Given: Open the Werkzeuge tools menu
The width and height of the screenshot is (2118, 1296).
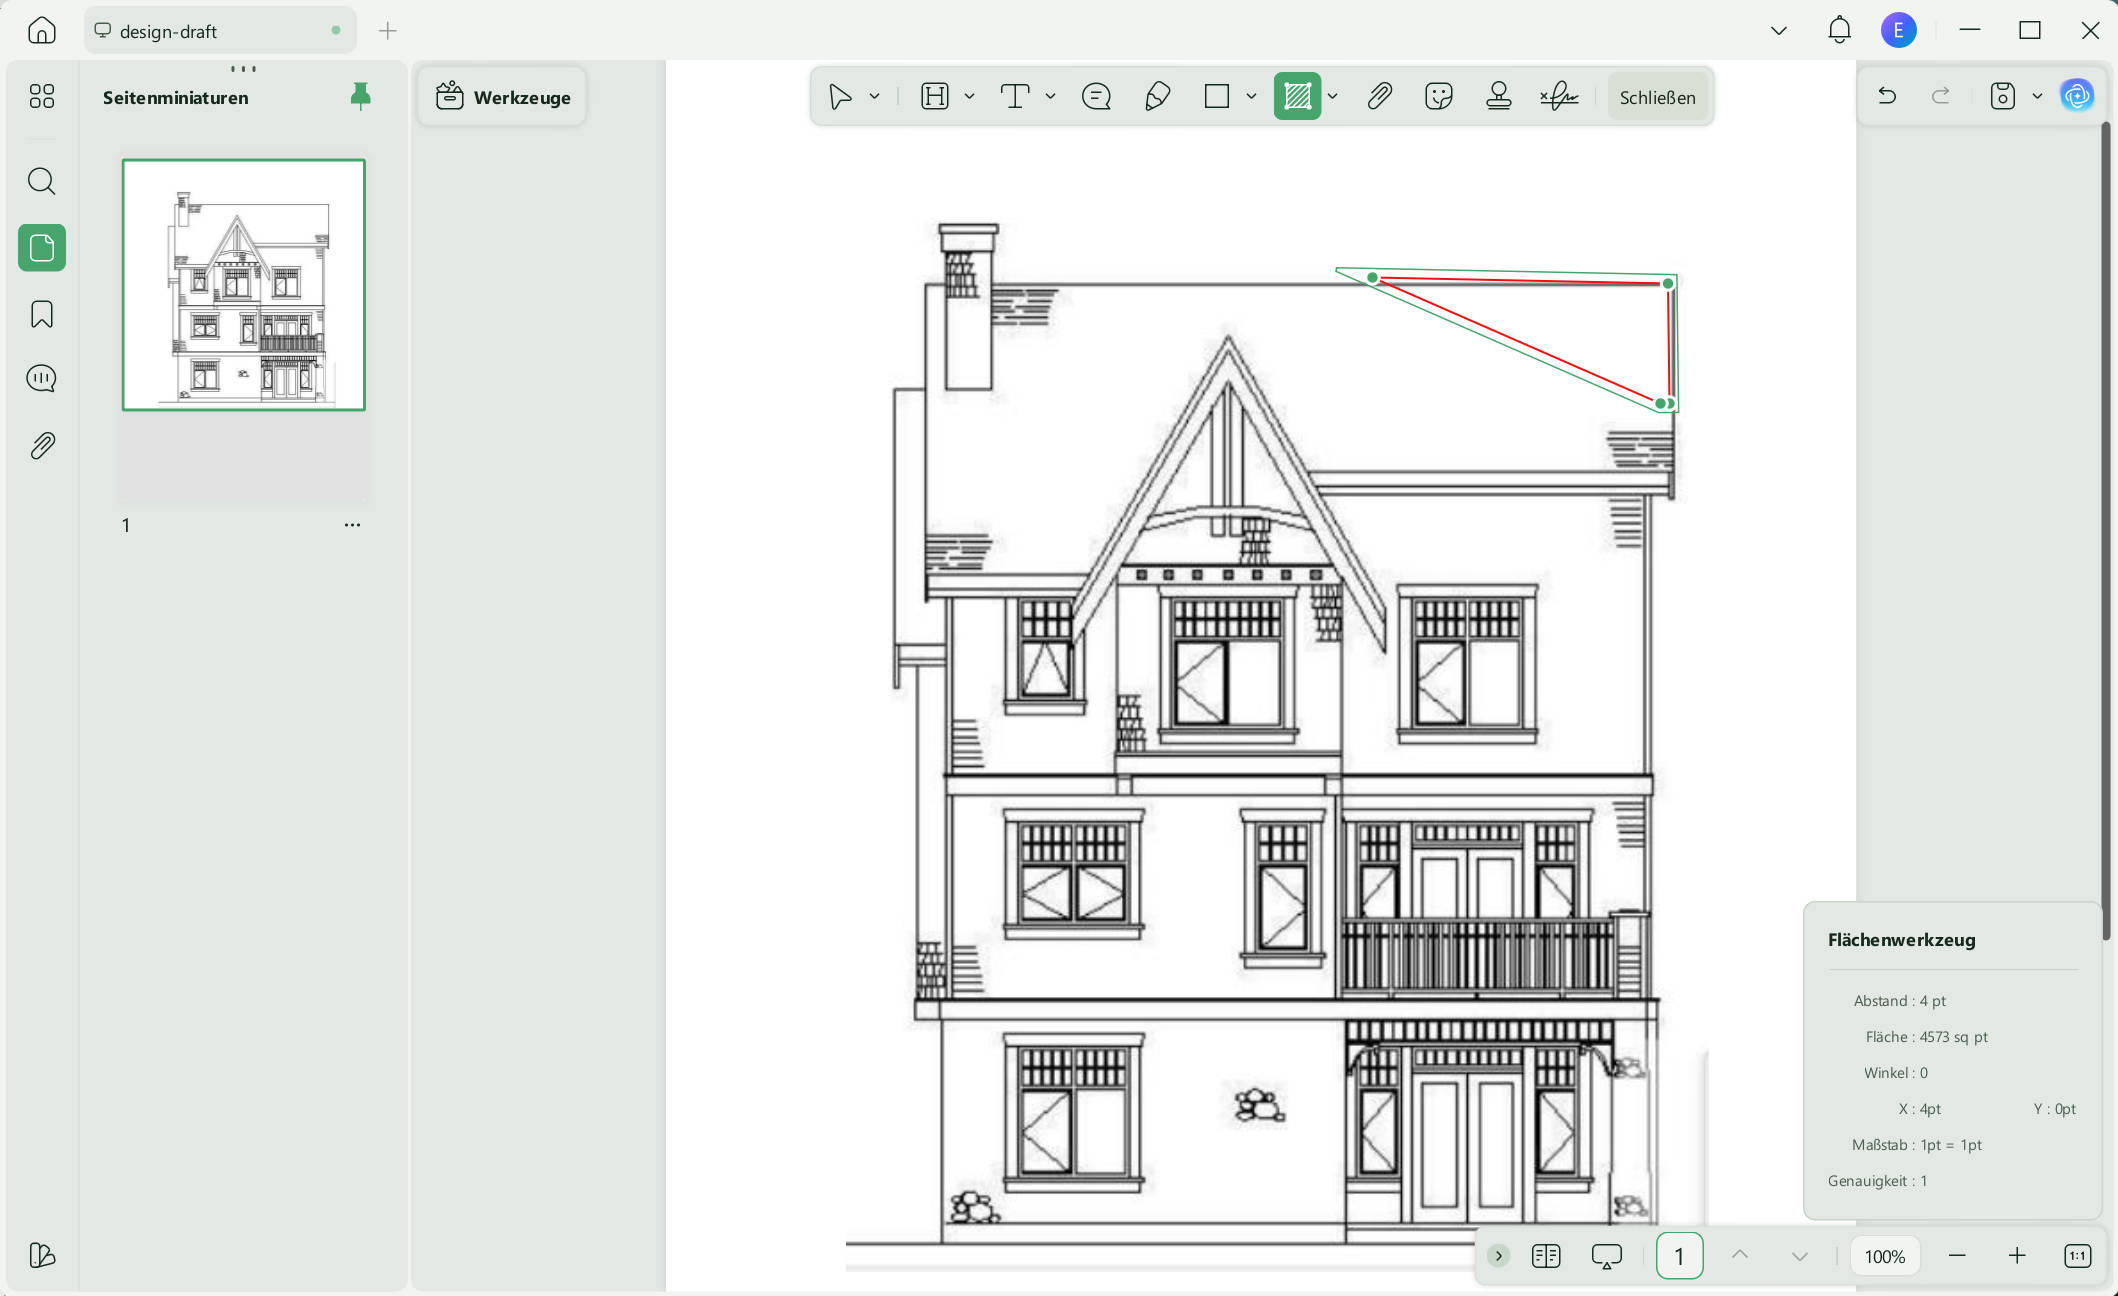Looking at the screenshot, I should [503, 97].
